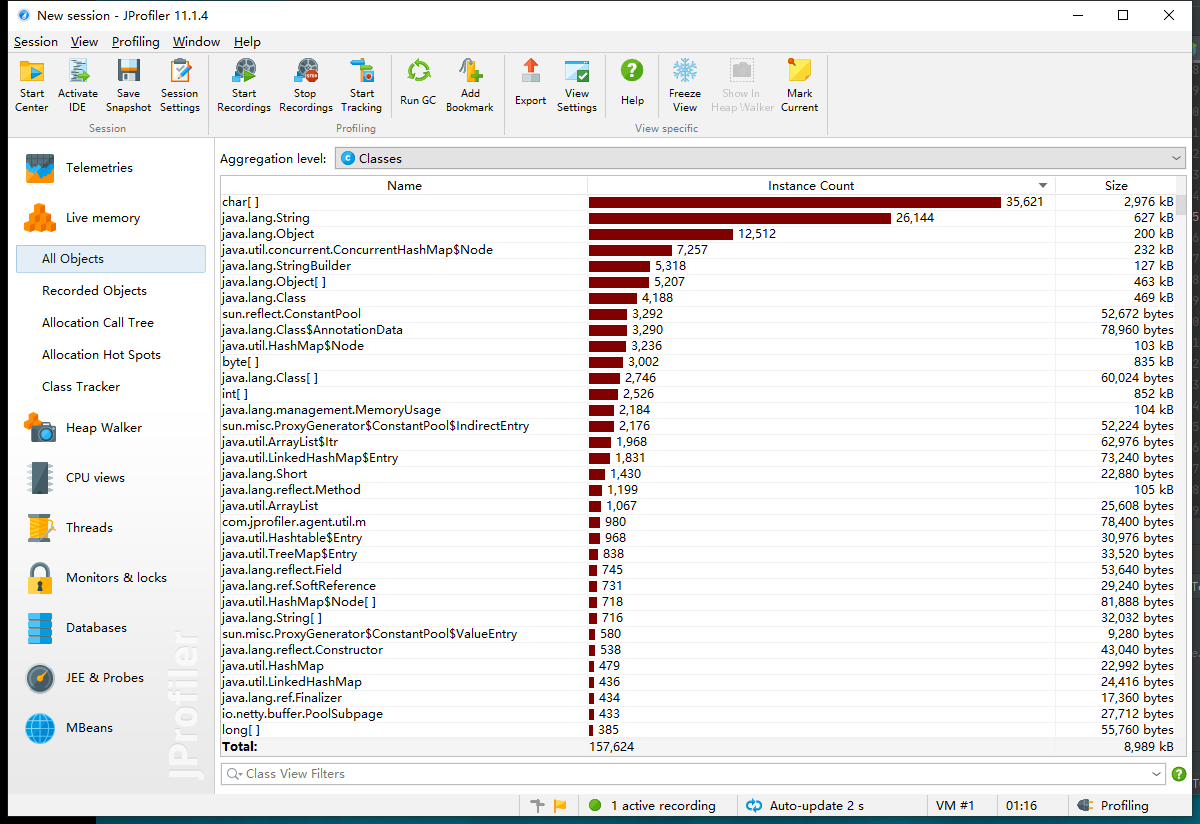The height and width of the screenshot is (824, 1200).
Task: Open the Window menu
Action: pyautogui.click(x=196, y=42)
